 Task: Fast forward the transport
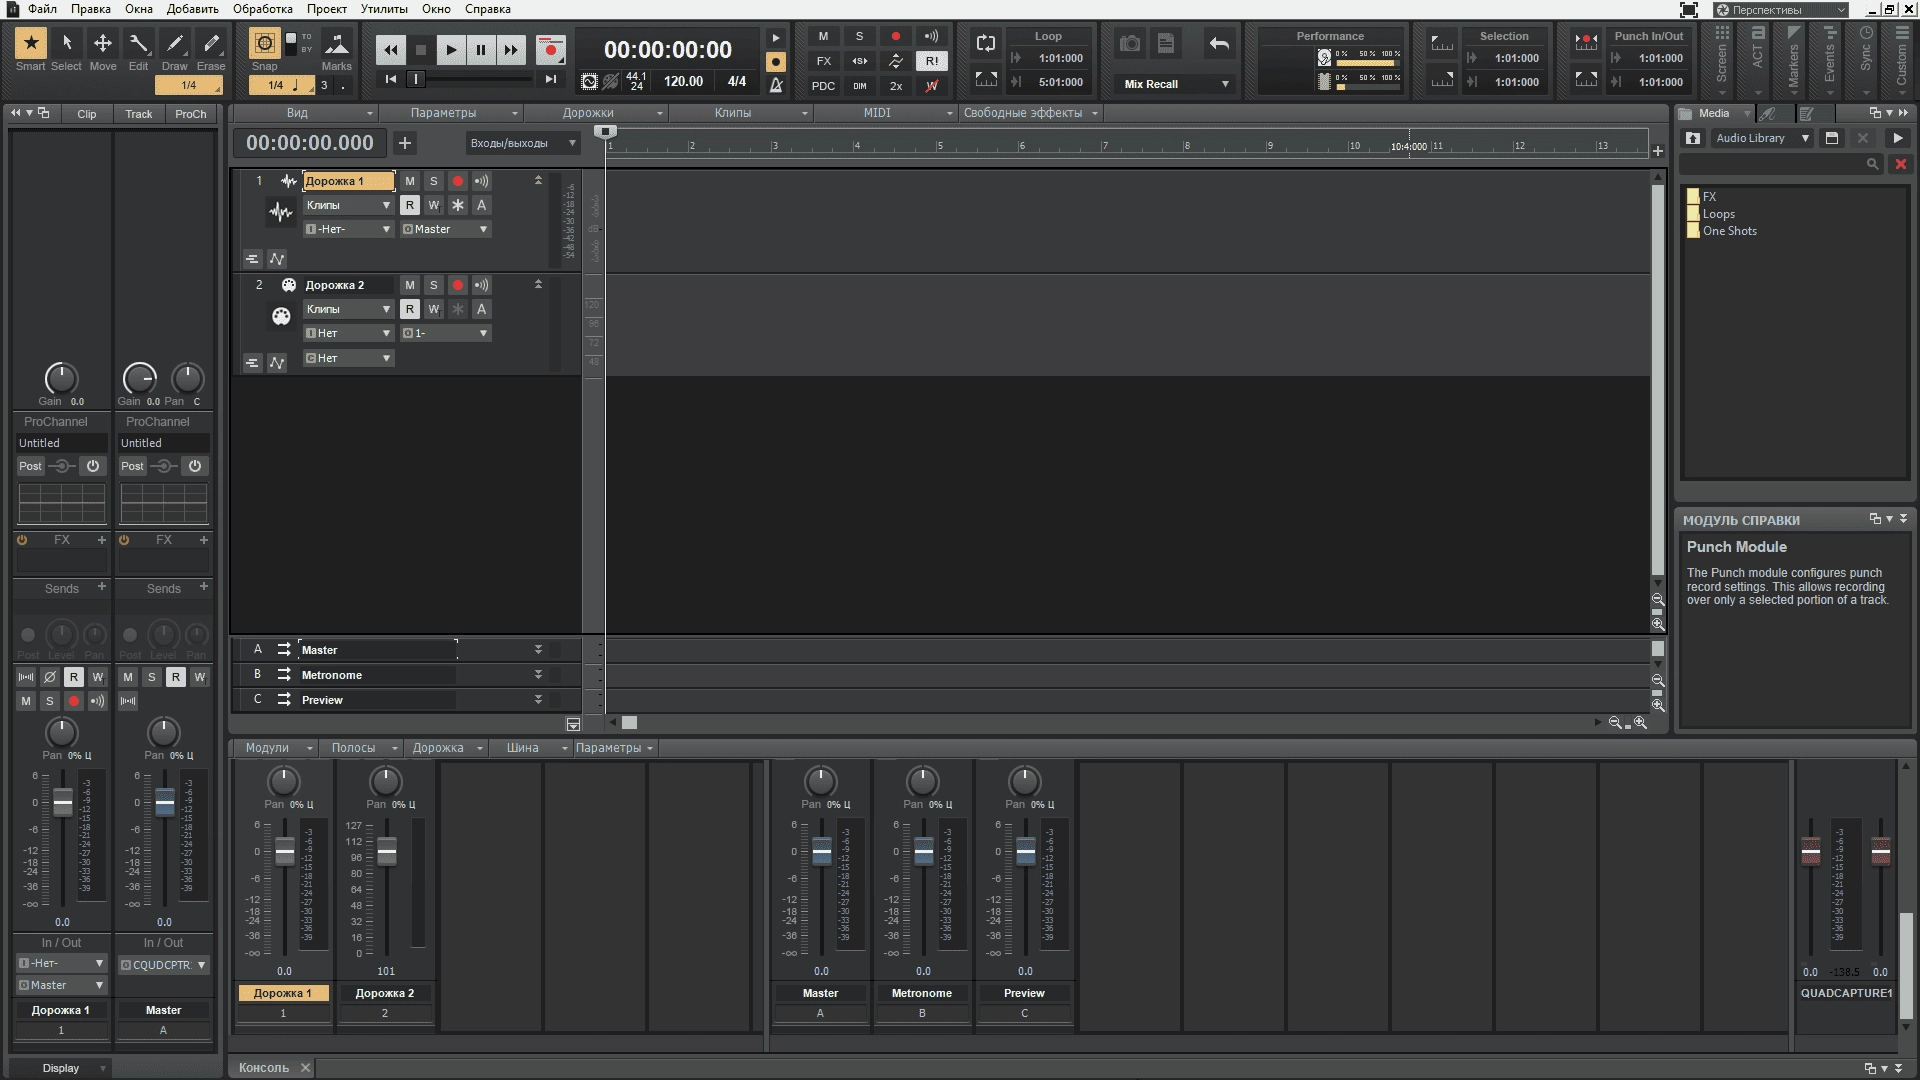point(511,49)
